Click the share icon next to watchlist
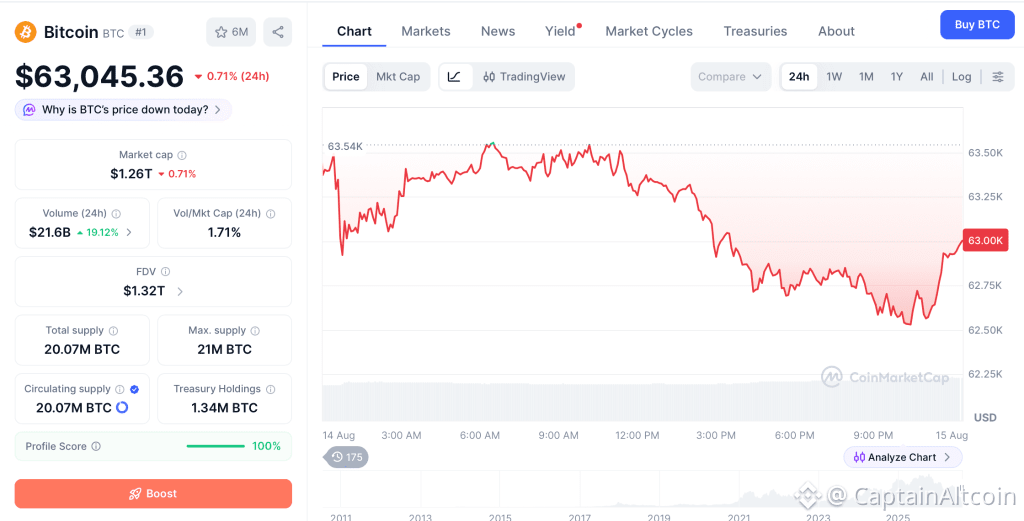The image size is (1024, 521). [x=278, y=32]
